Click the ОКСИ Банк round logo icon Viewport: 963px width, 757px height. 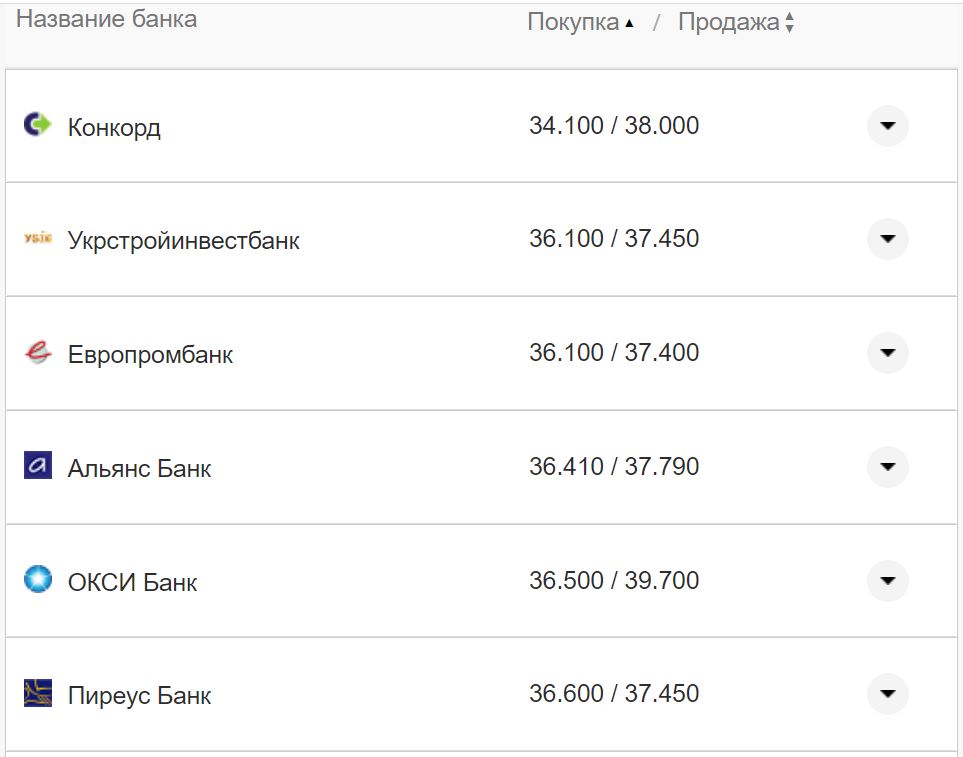[x=38, y=580]
